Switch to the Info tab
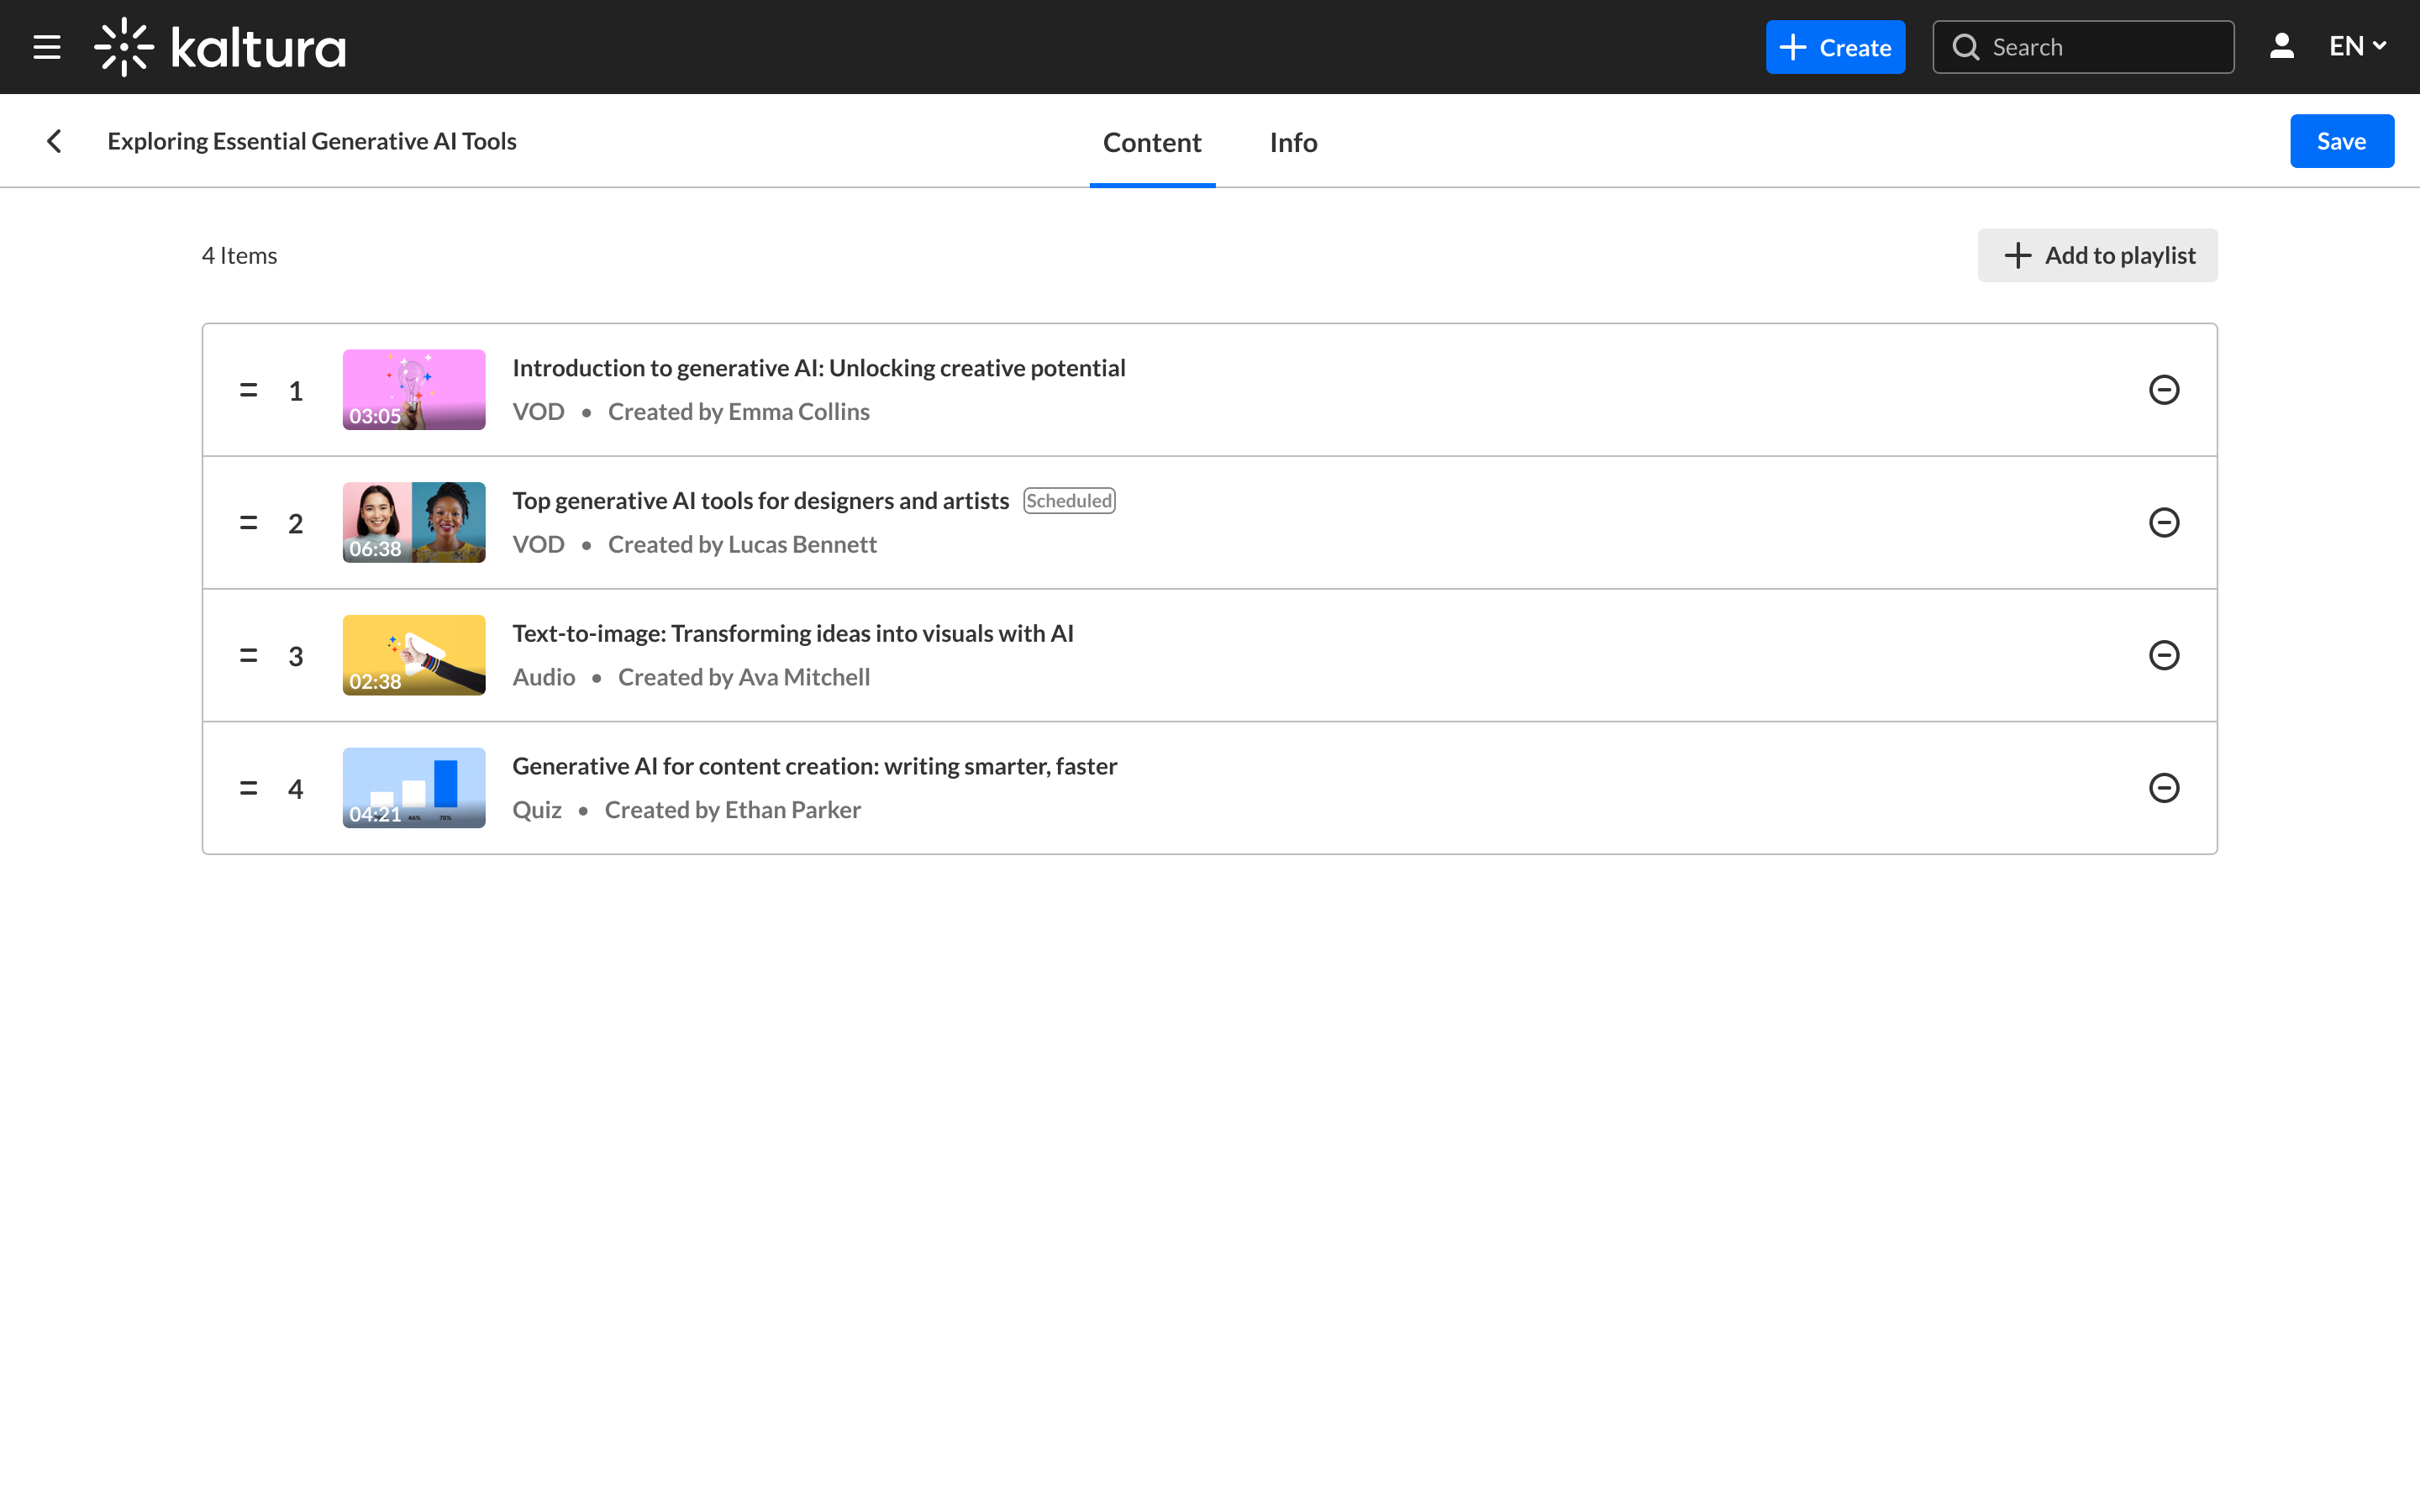 pyautogui.click(x=1293, y=142)
